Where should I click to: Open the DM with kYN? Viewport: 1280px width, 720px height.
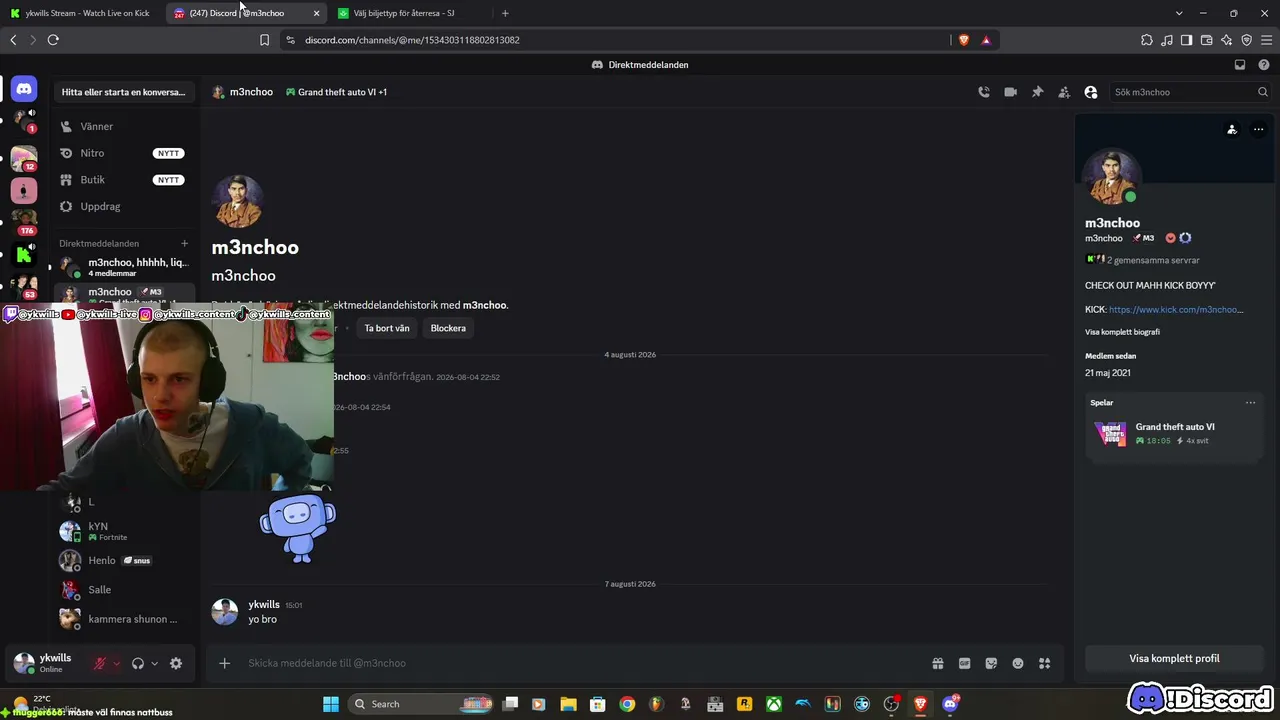tap(124, 531)
